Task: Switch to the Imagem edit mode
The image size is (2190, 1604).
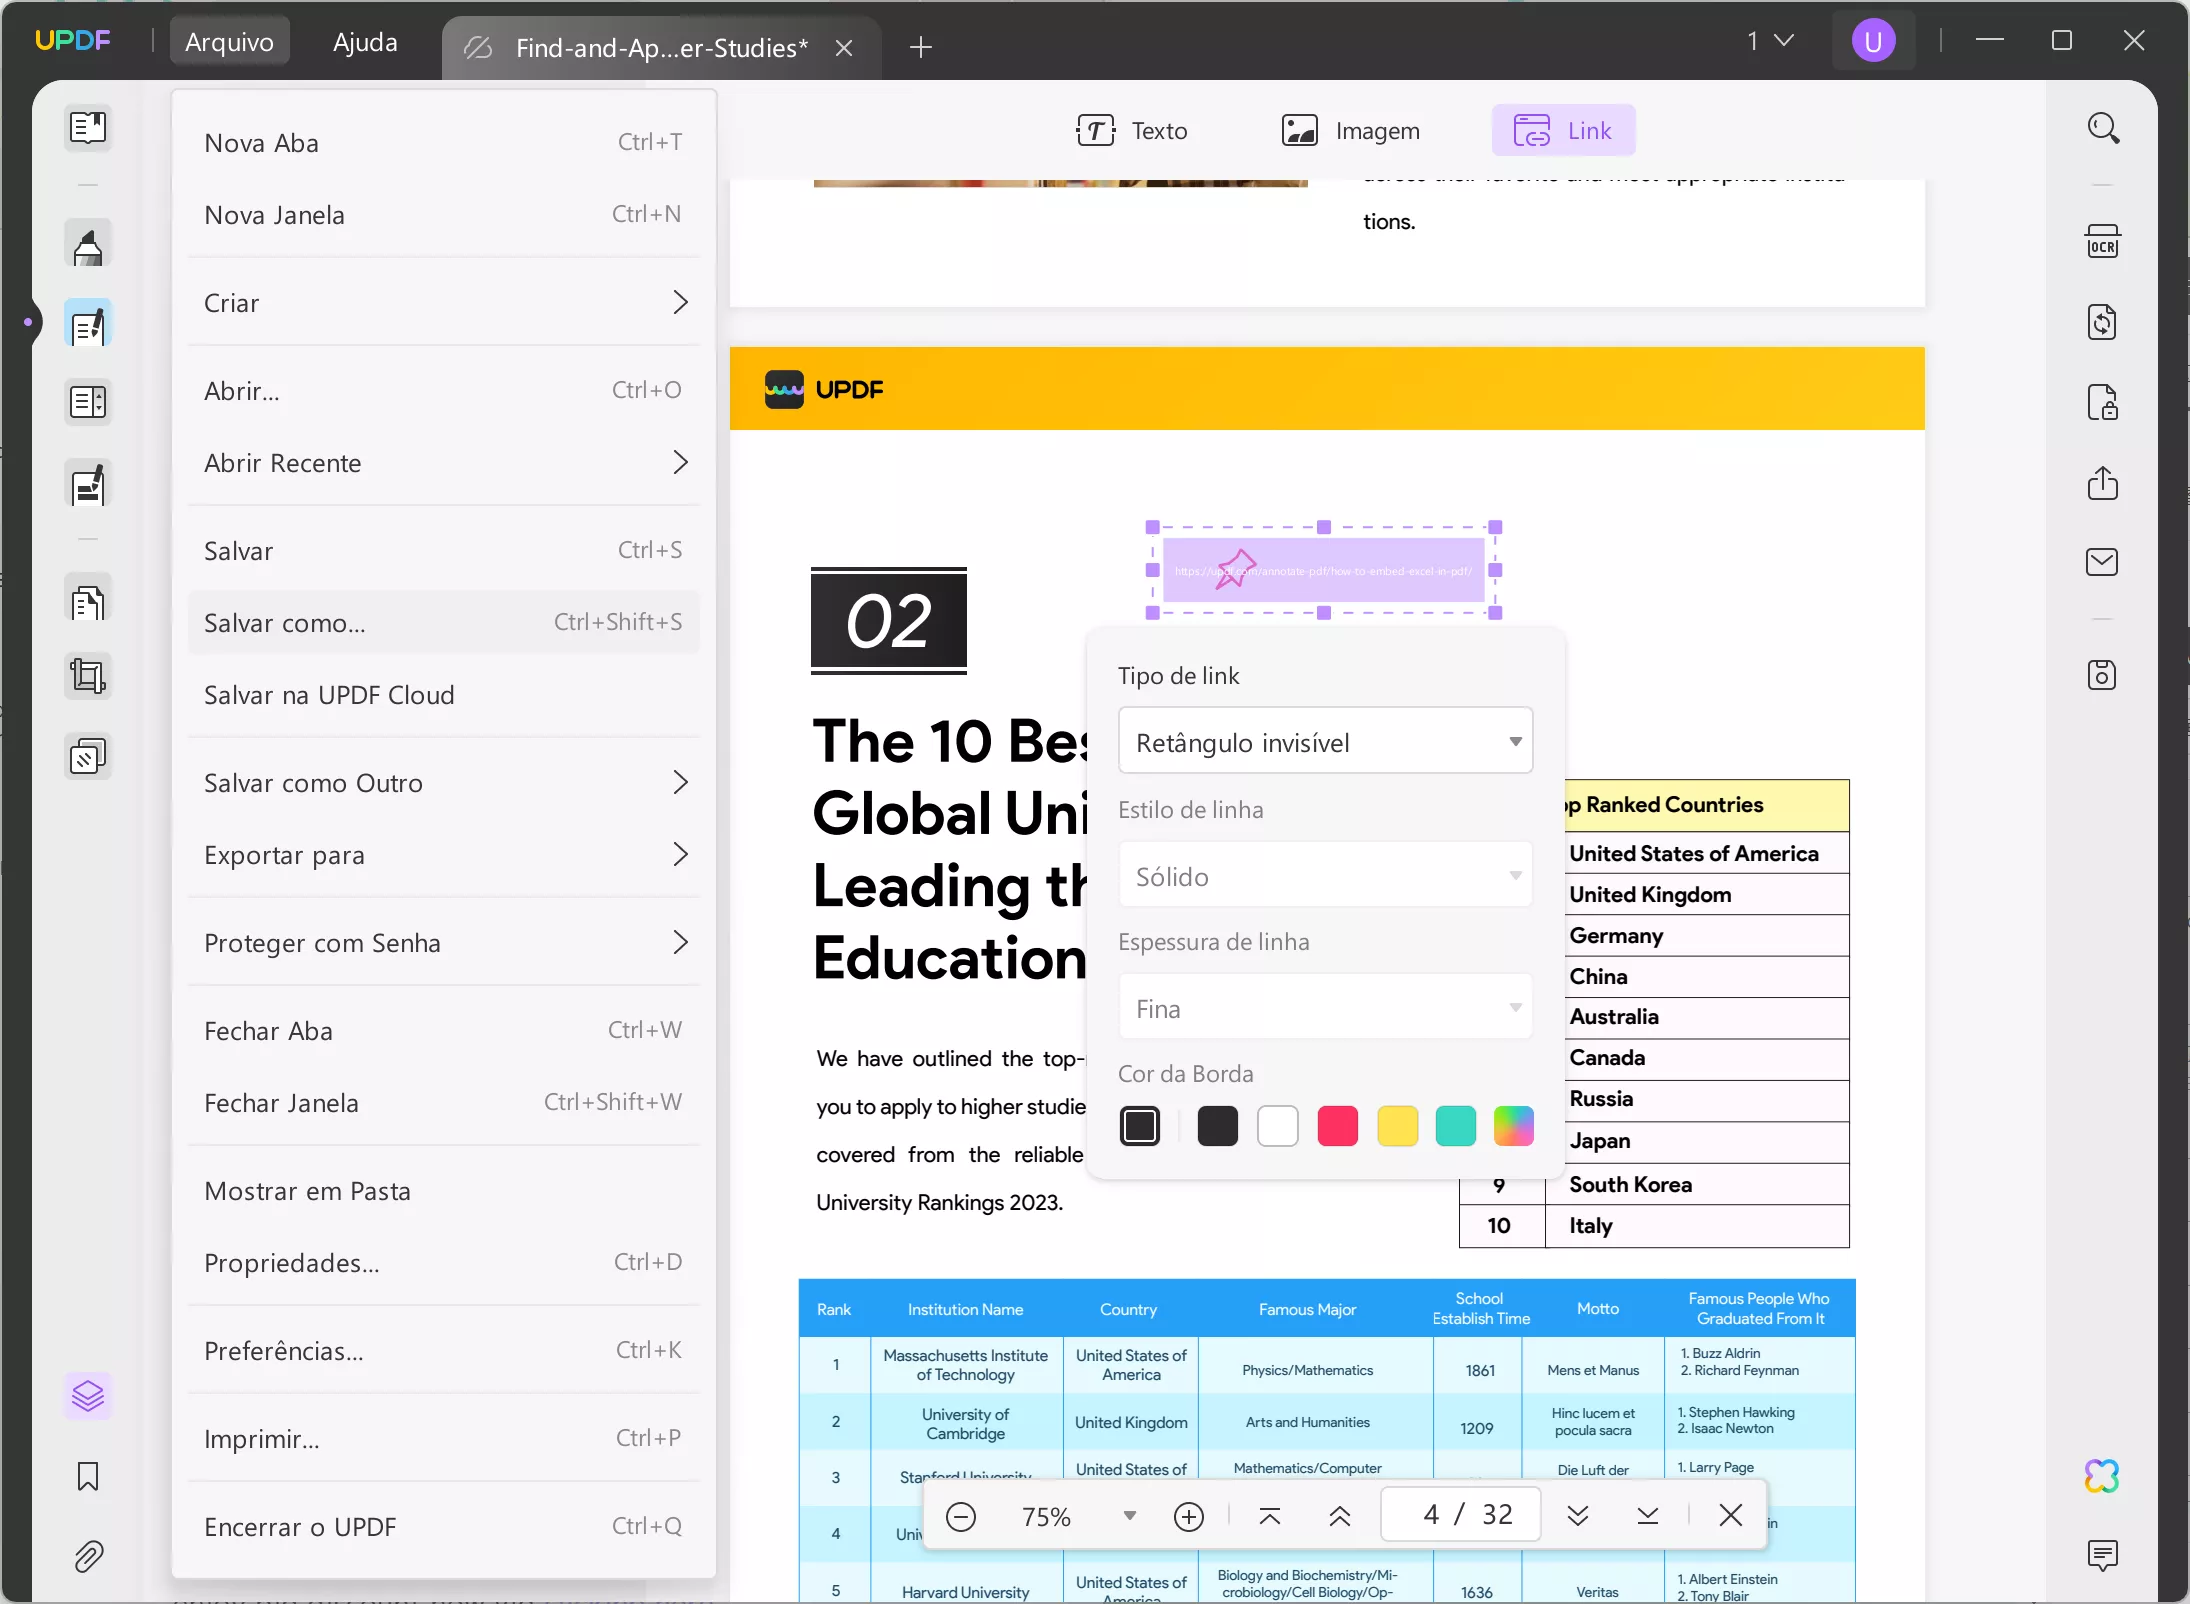Action: [x=1351, y=131]
